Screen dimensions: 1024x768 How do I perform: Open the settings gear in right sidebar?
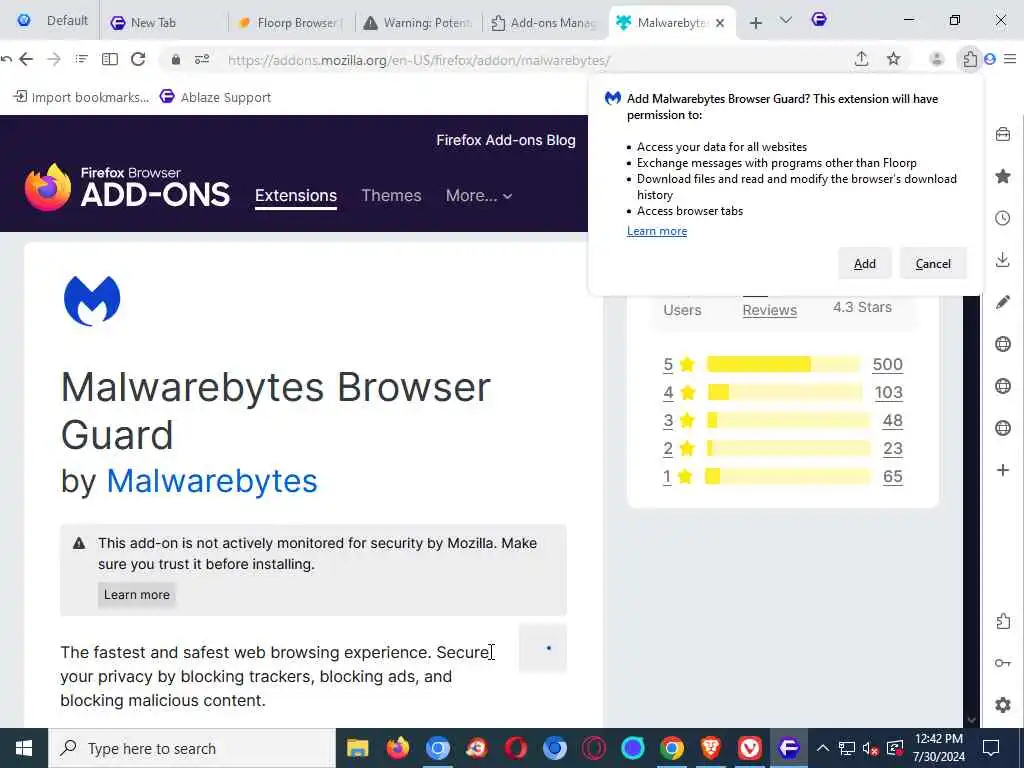[1003, 705]
